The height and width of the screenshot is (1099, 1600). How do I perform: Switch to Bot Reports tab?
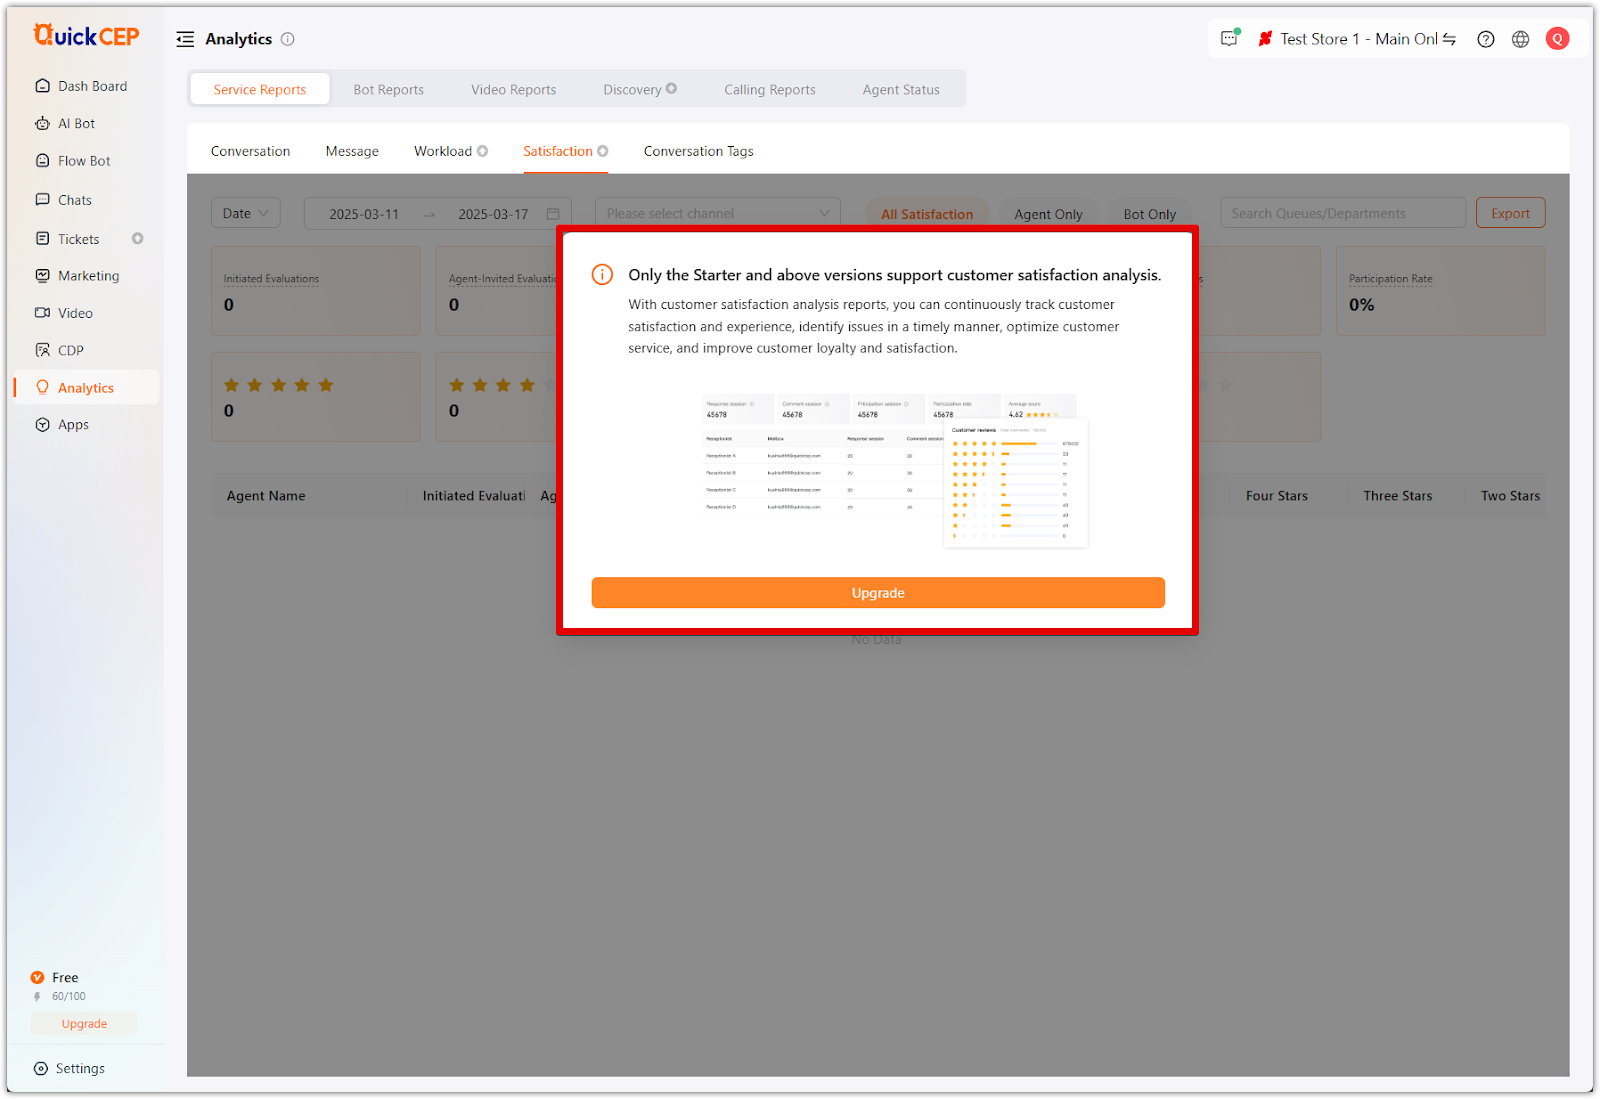pyautogui.click(x=388, y=90)
